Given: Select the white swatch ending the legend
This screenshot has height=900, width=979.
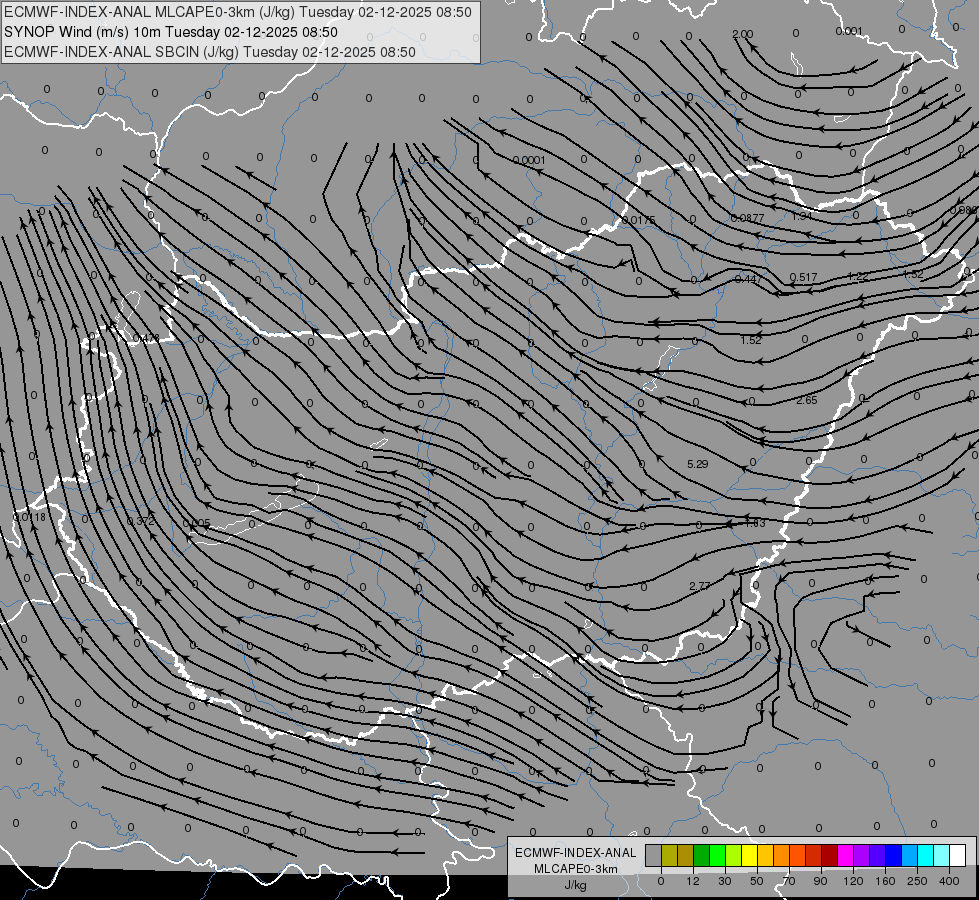Looking at the screenshot, I should pyautogui.click(x=957, y=855).
